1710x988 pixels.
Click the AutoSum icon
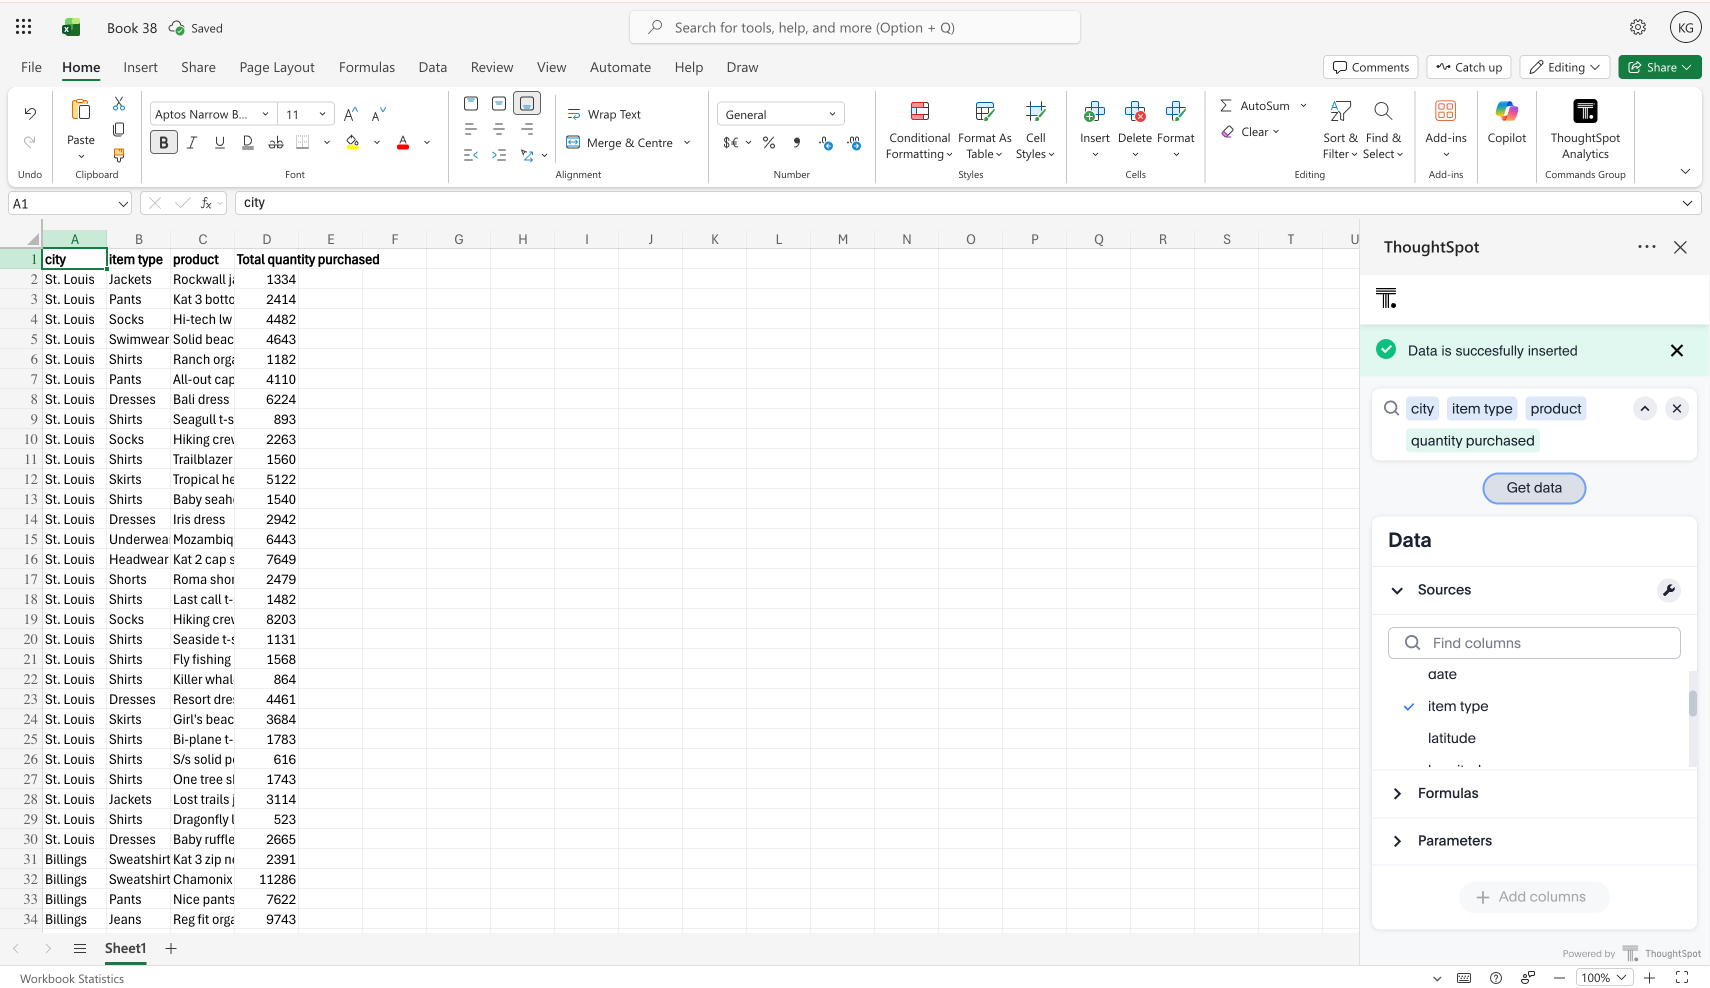(x=1227, y=105)
